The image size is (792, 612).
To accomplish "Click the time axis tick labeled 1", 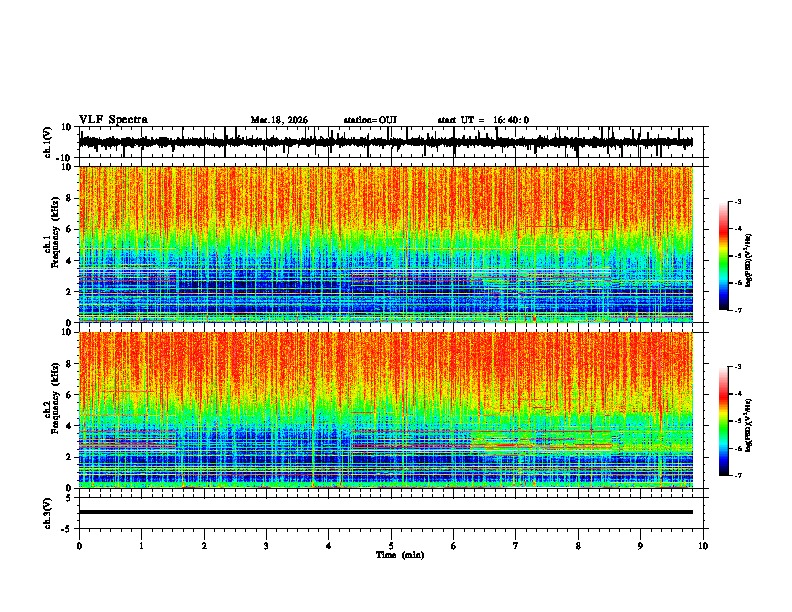I will click(141, 546).
